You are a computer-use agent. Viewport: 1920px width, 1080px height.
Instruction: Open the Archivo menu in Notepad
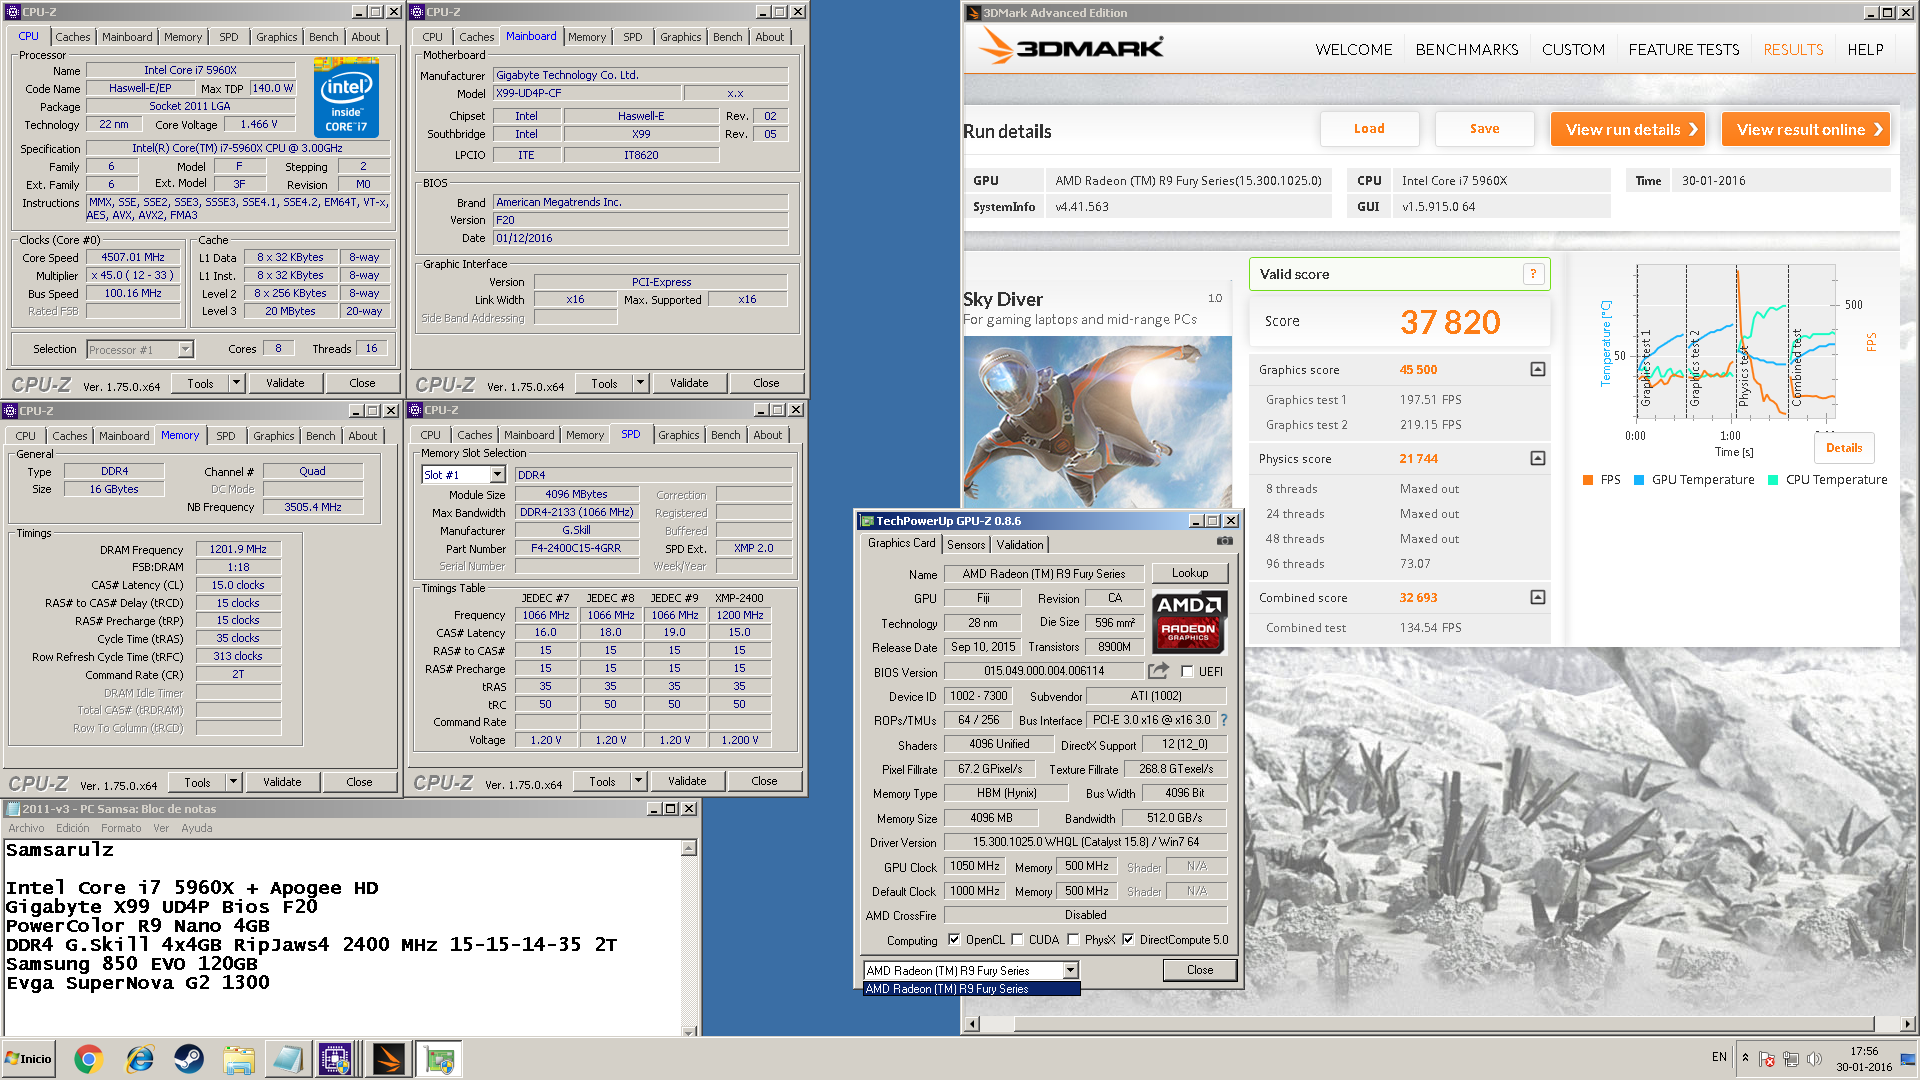click(x=26, y=828)
